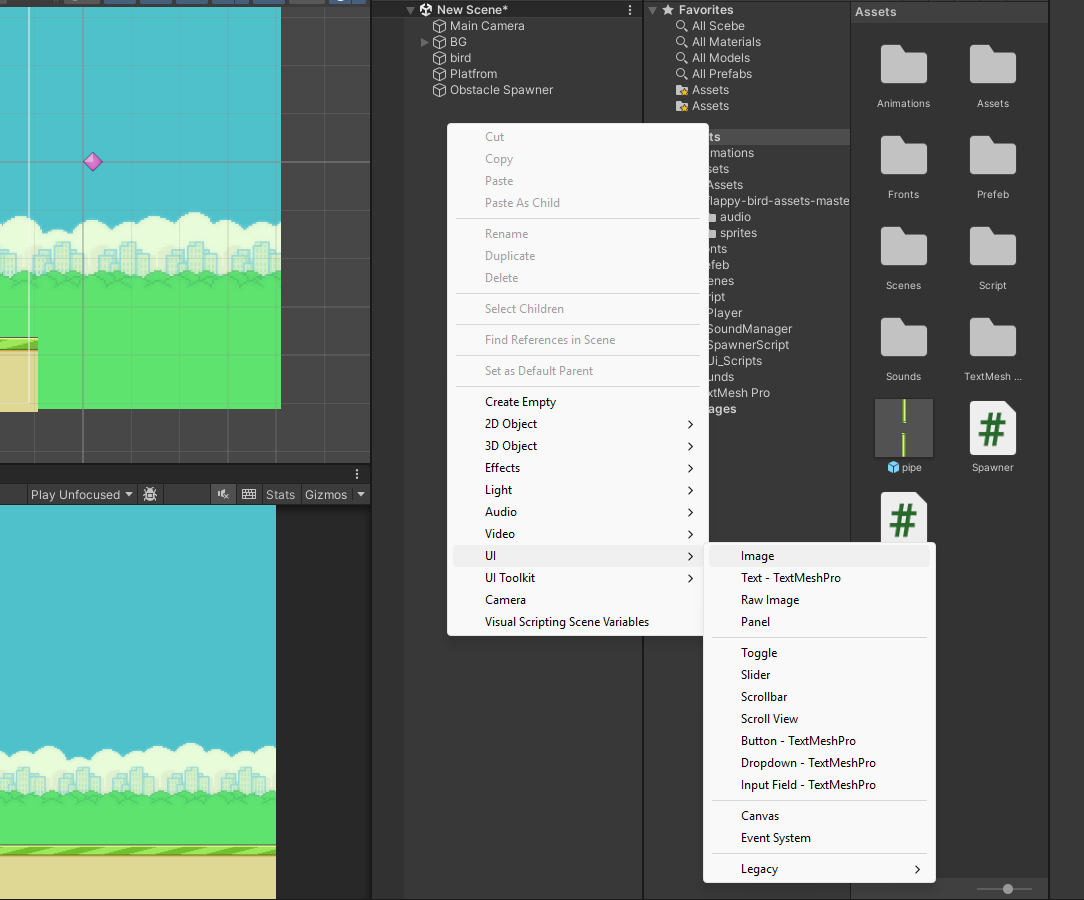Image resolution: width=1084 pixels, height=900 pixels.
Task: Click the Frame Debugger bug icon
Action: coord(150,494)
